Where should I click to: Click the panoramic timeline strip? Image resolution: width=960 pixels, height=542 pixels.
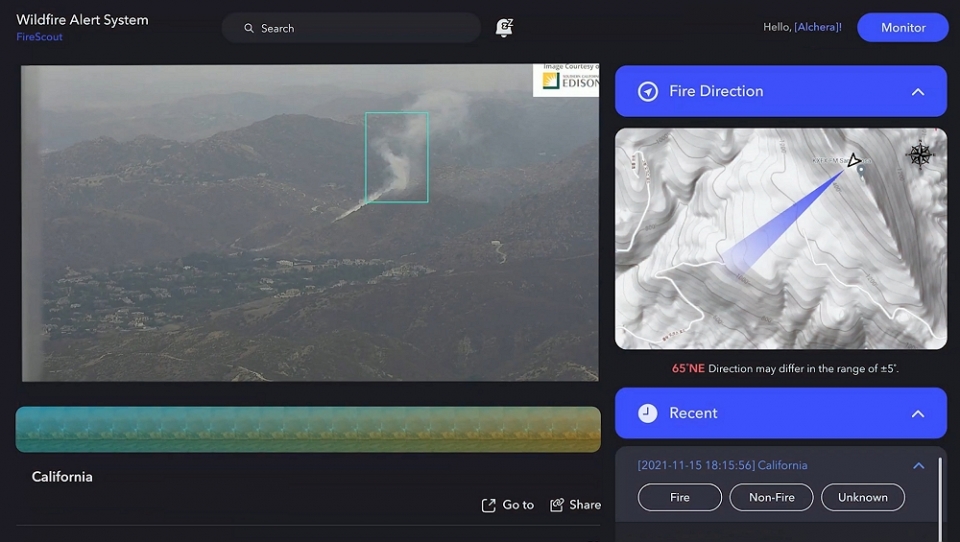point(308,429)
